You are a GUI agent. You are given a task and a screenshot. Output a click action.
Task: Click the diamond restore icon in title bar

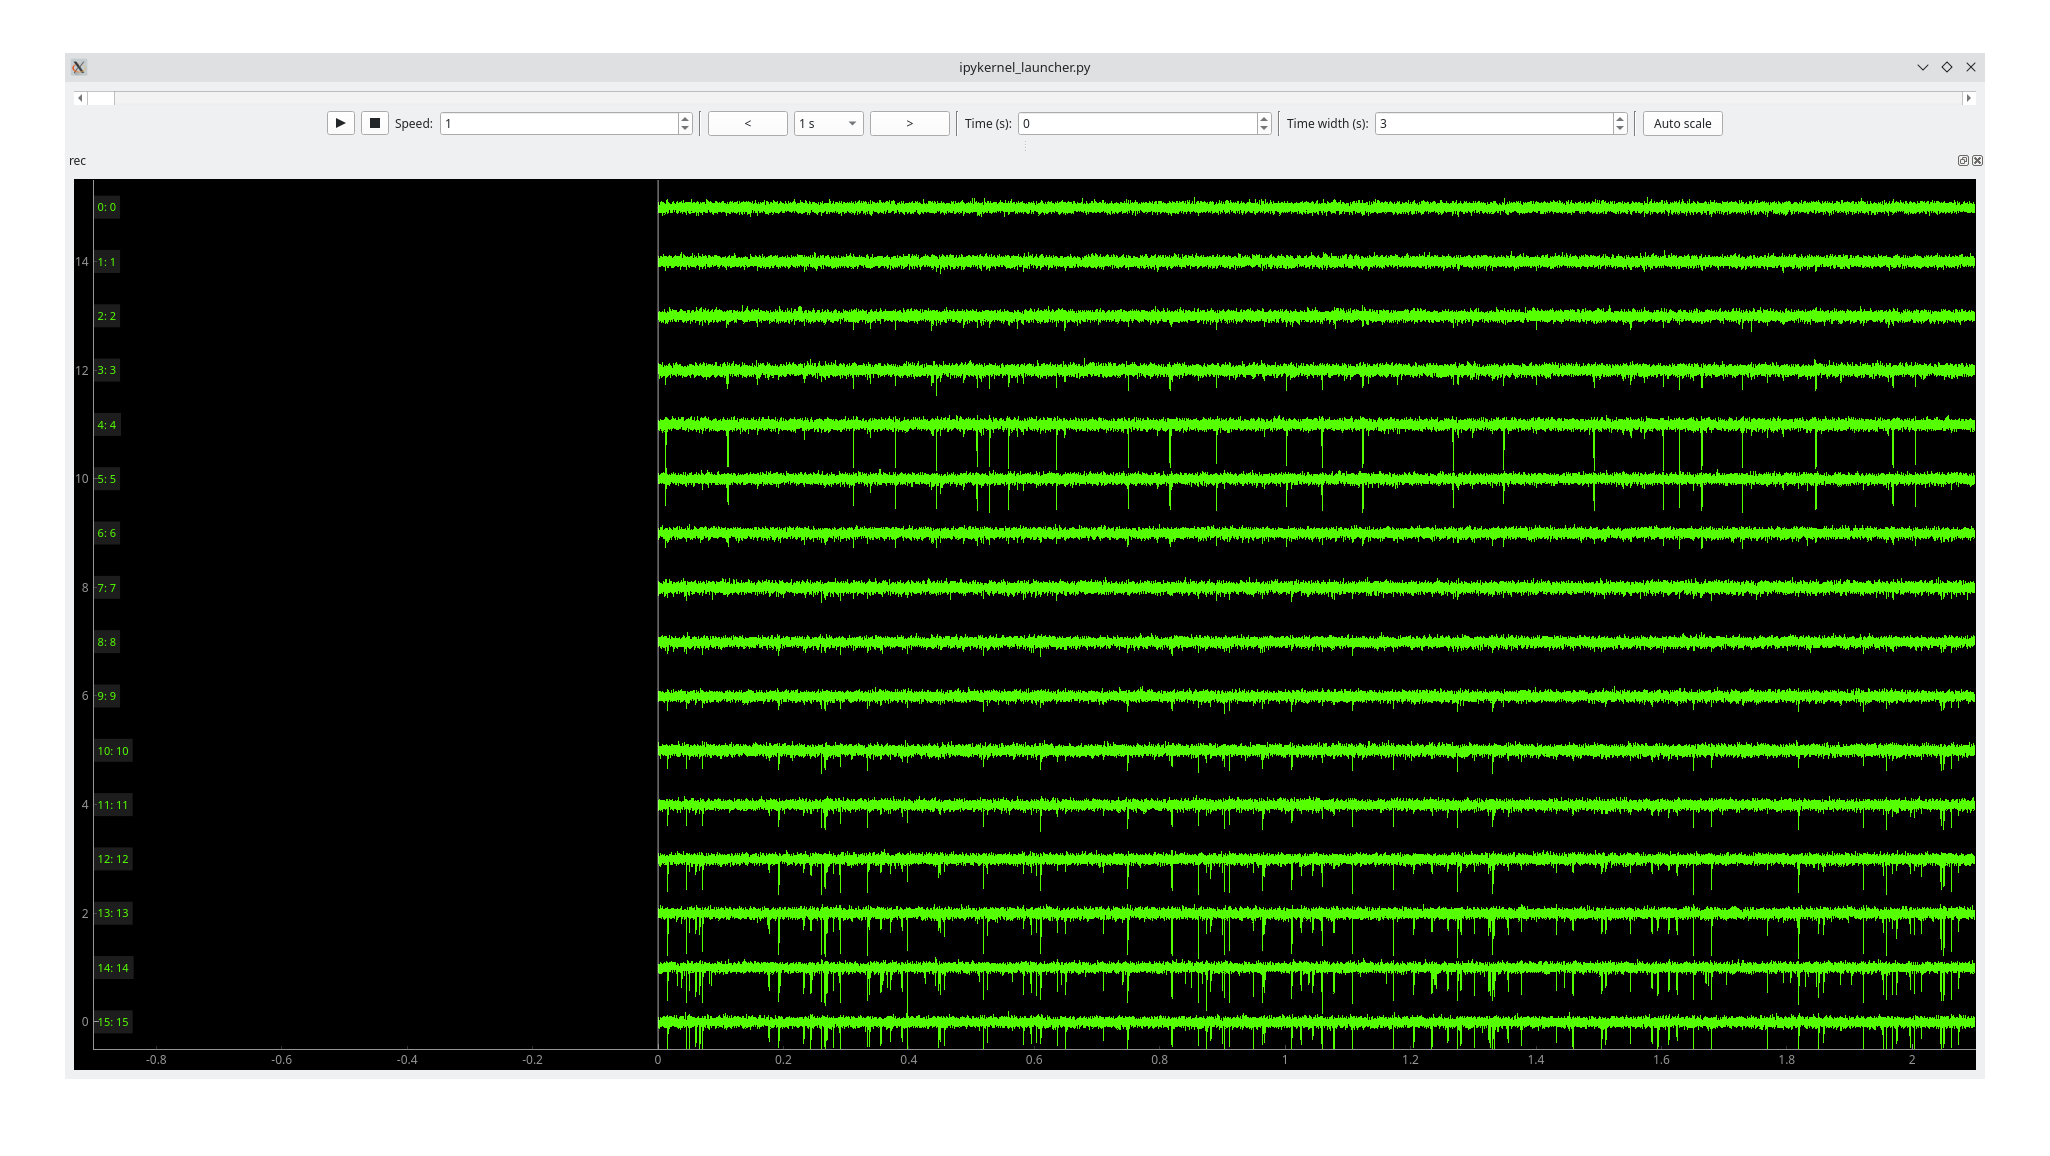pos(1947,66)
